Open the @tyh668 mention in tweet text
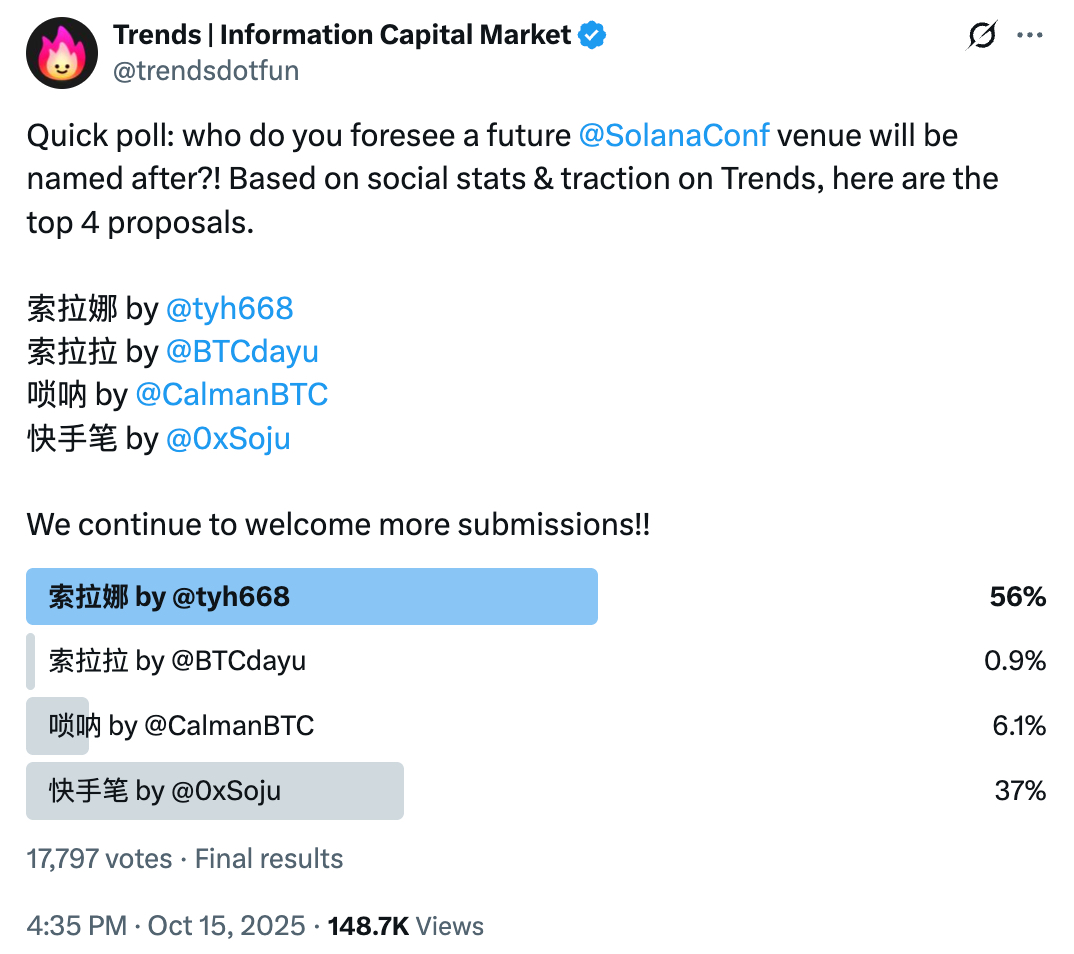 coord(229,308)
